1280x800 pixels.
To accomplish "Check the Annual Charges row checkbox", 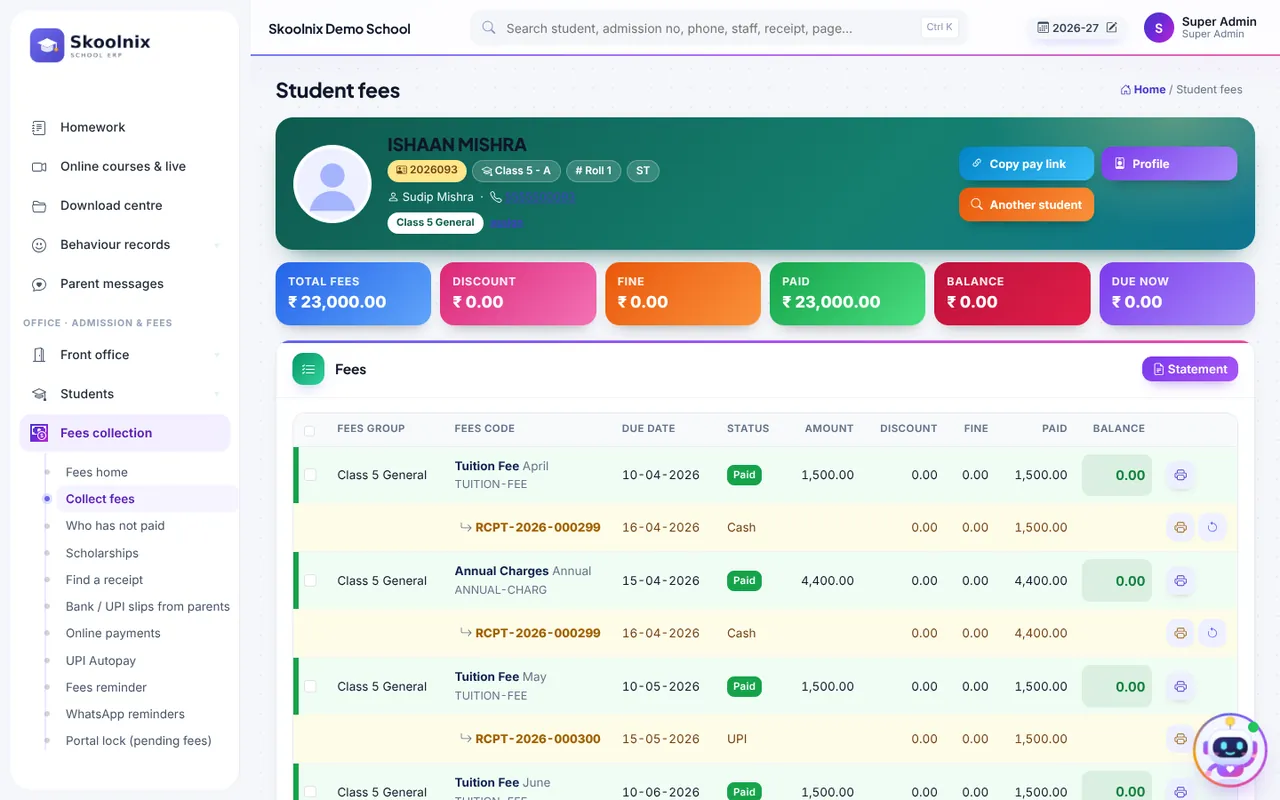I will (310, 581).
